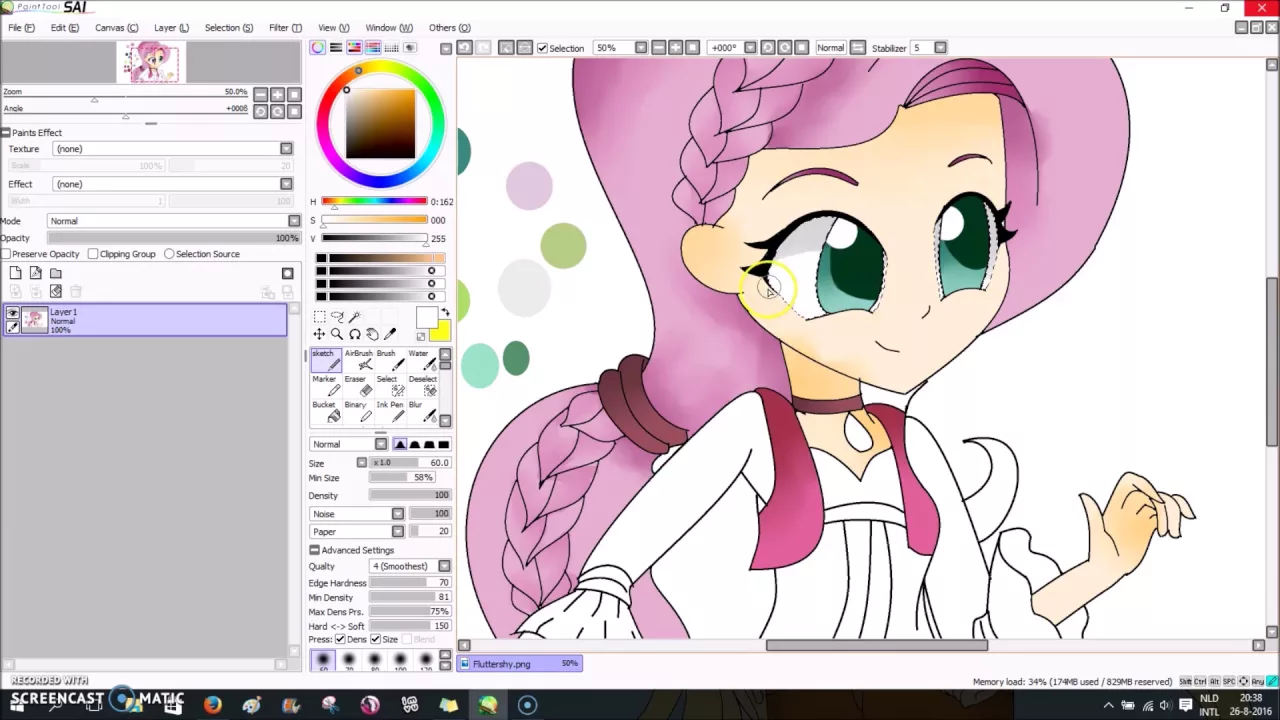Open the File menu
Viewport: 1280px width, 720px height.
click(20, 28)
